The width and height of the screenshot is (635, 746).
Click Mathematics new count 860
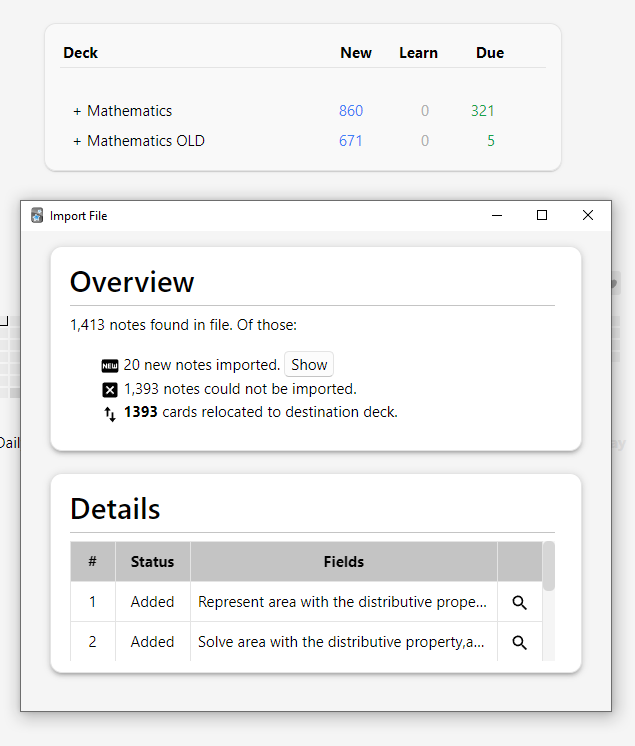[351, 111]
